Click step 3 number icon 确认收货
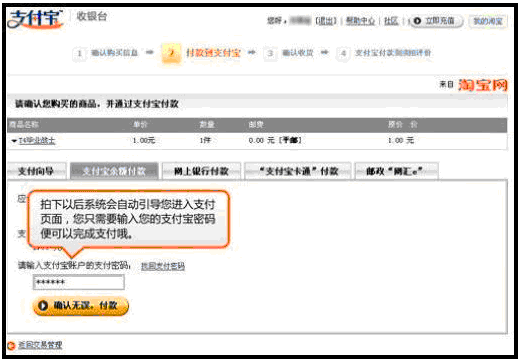520x361 pixels. click(270, 53)
